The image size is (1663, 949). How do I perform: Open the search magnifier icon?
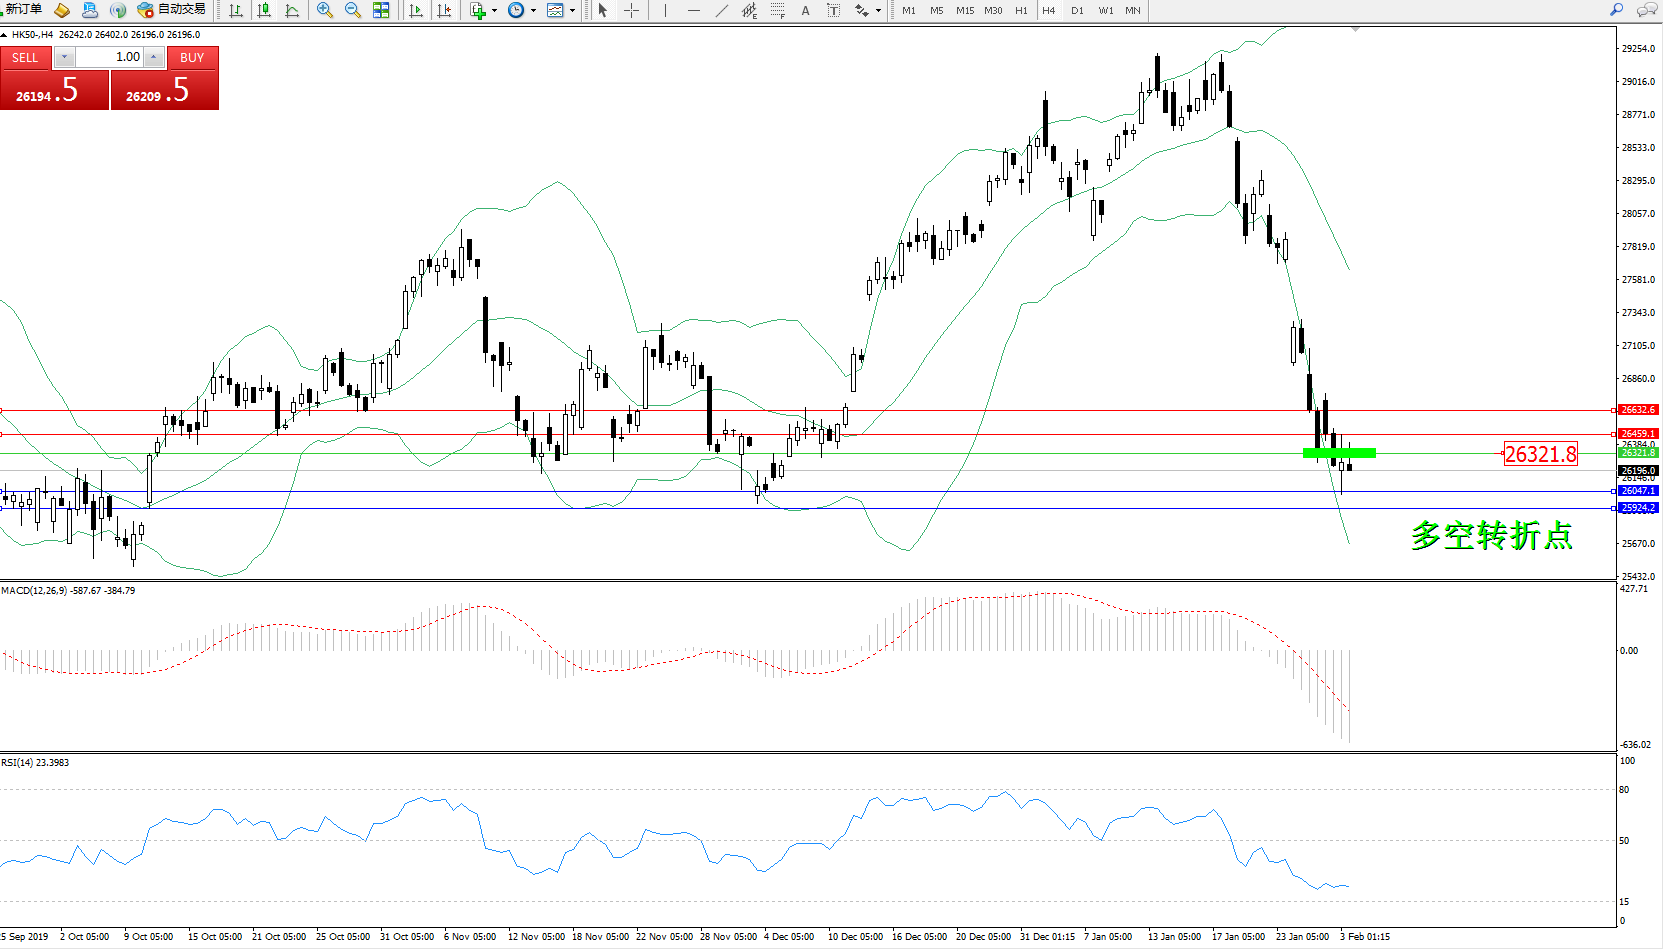pyautogui.click(x=1616, y=10)
